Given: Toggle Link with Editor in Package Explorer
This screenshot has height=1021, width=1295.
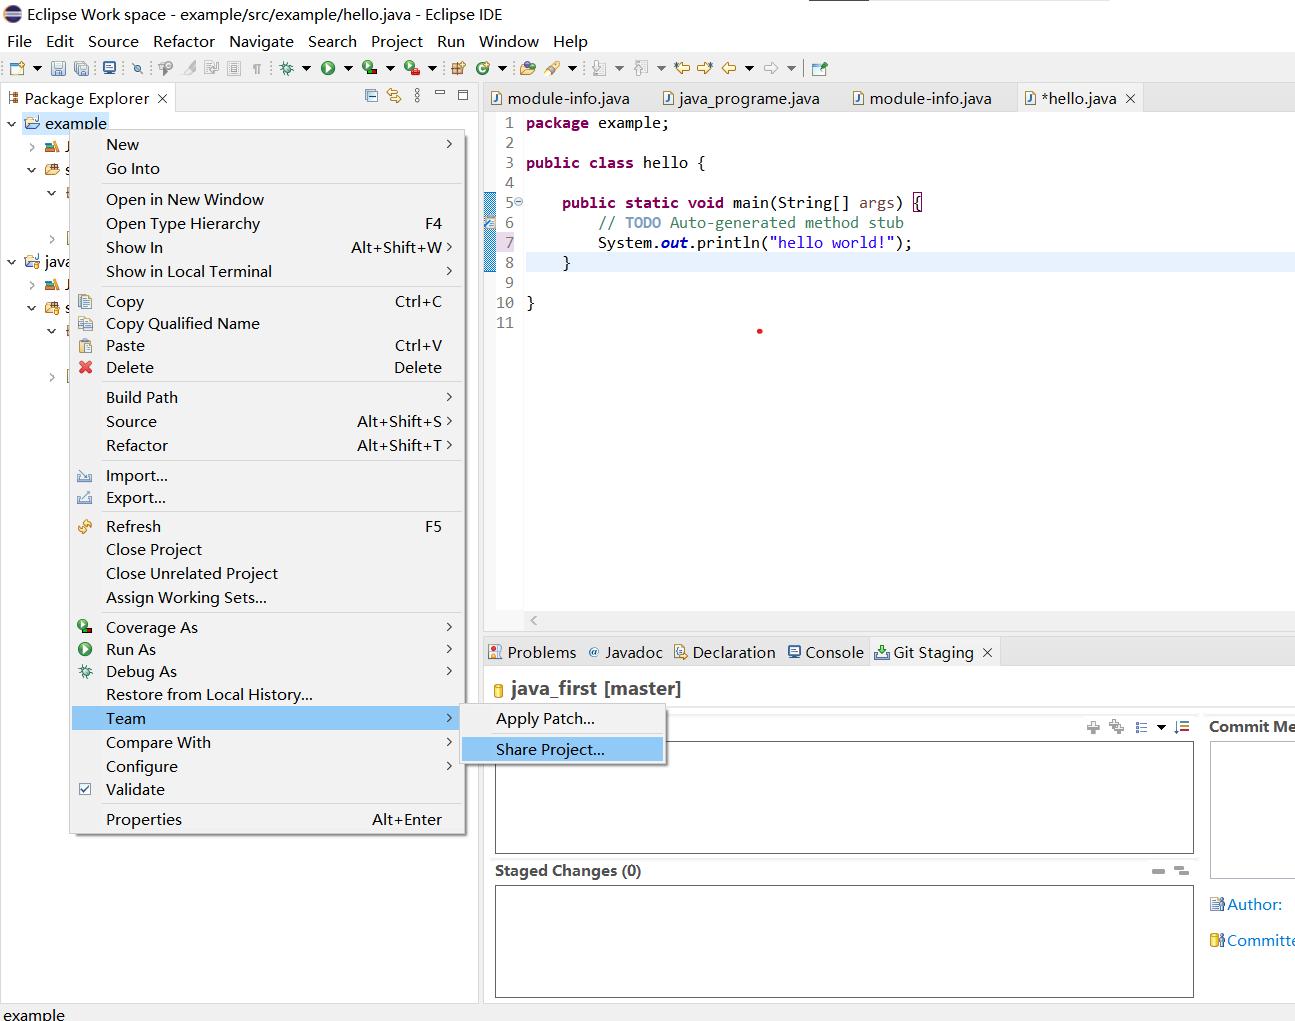Looking at the screenshot, I should [394, 96].
